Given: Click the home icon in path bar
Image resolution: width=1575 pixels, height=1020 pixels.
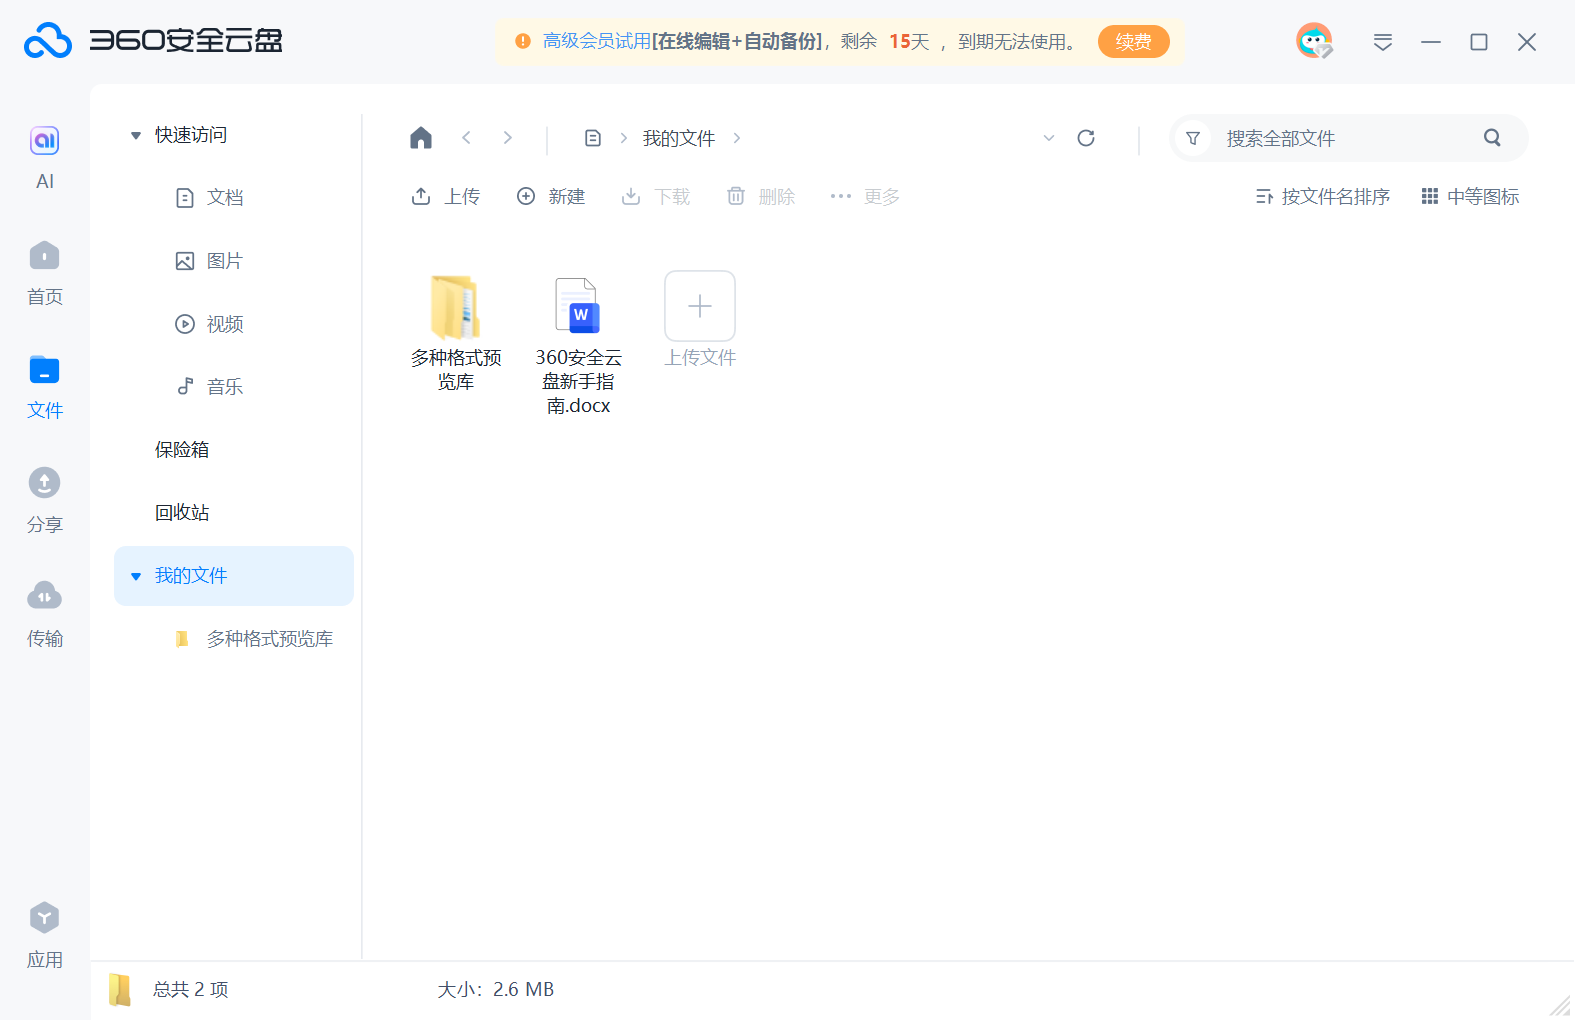Looking at the screenshot, I should (x=421, y=138).
